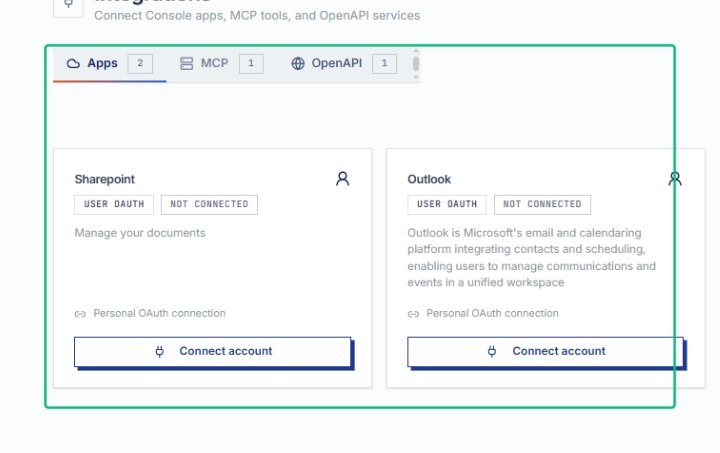Click the Integrations subtitle text
Screen dimensions: 720x453
[x=257, y=16]
